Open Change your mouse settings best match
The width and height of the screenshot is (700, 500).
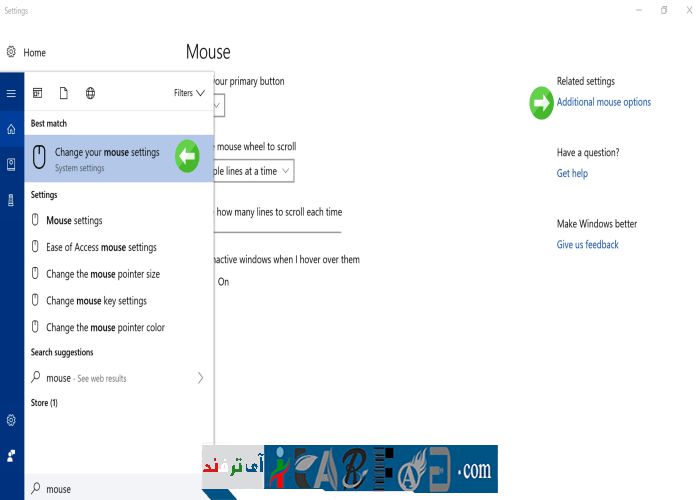[x=107, y=158]
